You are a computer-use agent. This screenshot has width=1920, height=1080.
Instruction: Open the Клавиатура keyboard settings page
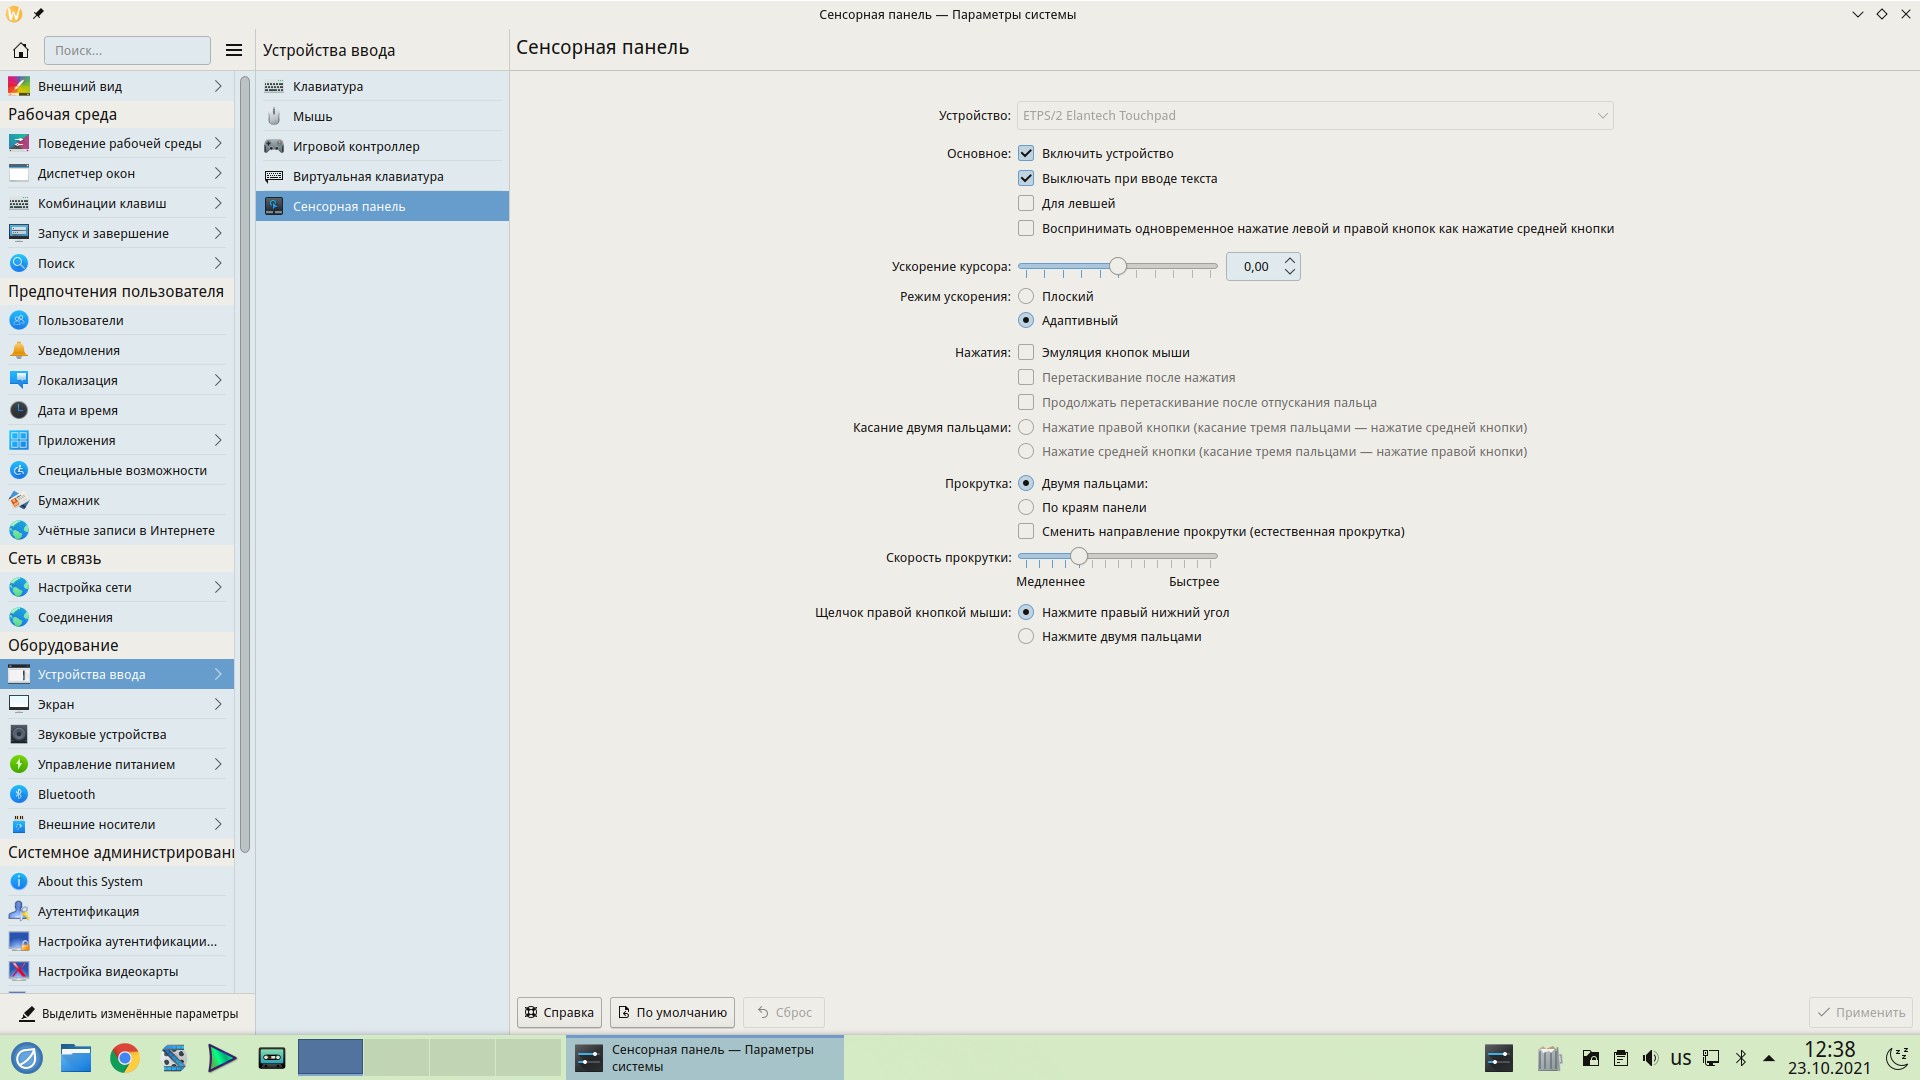pos(328,86)
